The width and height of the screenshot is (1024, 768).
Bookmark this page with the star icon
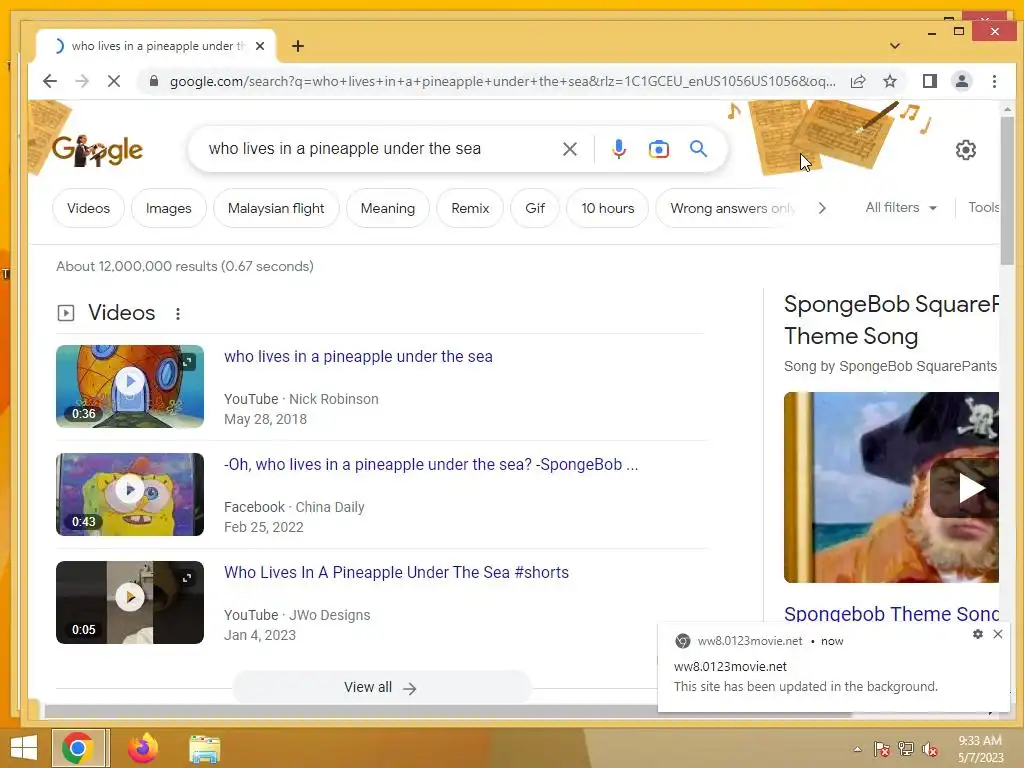click(x=889, y=81)
